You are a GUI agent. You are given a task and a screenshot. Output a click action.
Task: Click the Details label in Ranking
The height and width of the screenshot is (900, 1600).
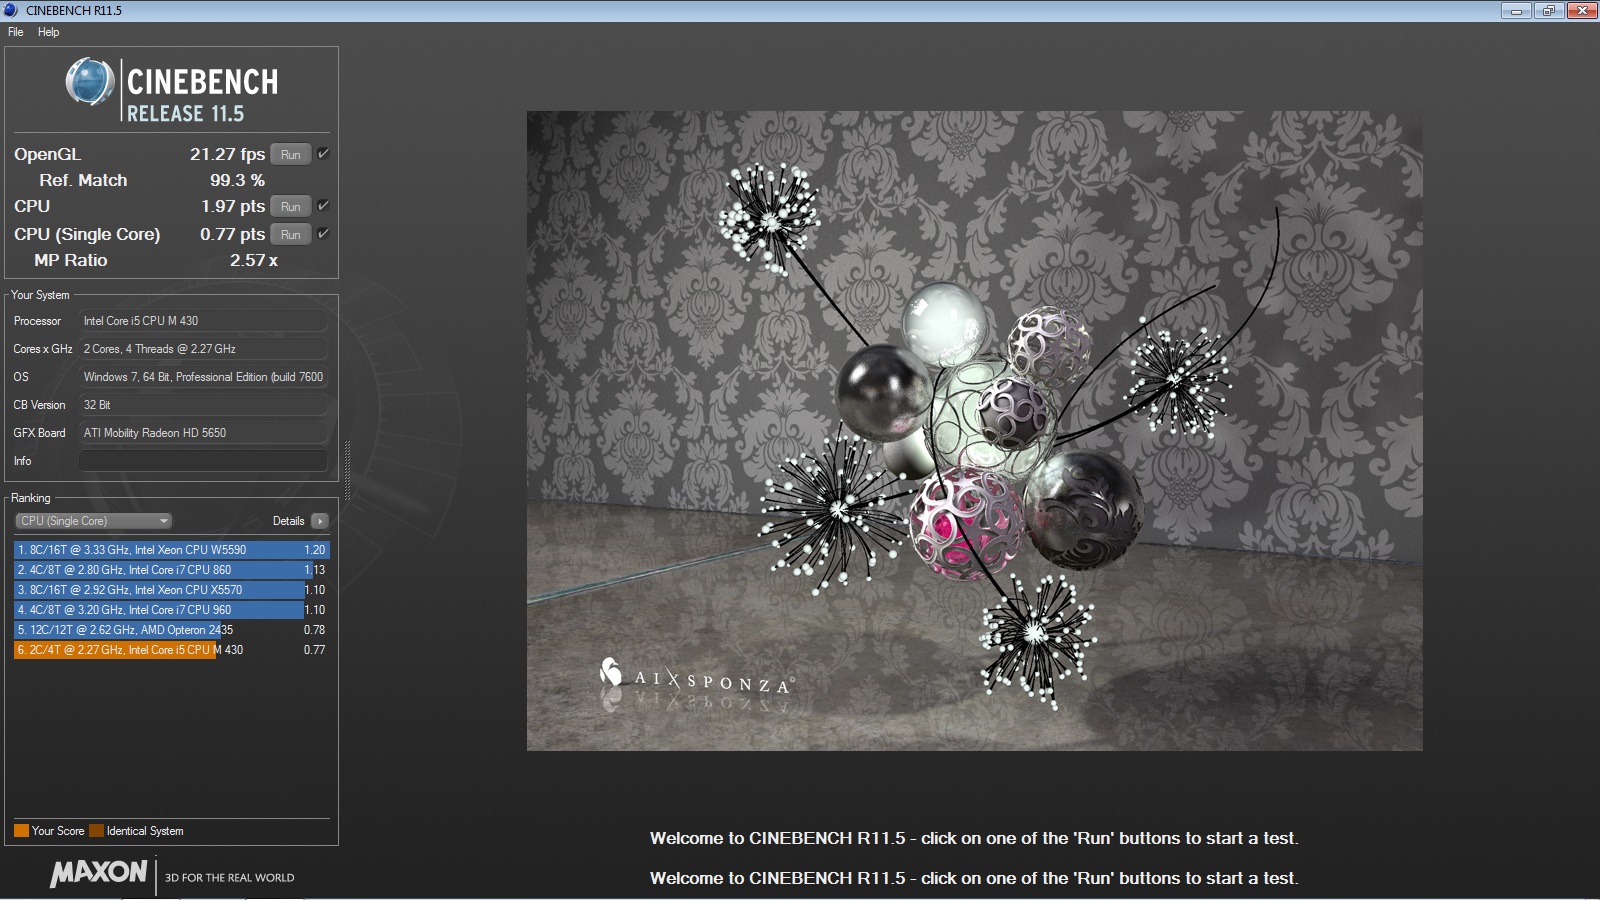coord(288,521)
